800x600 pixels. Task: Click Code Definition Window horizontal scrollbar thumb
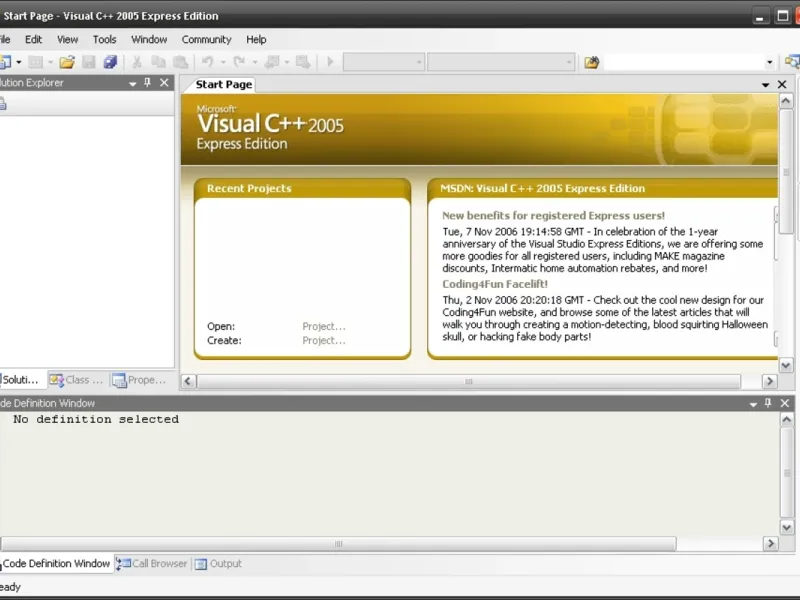tap(339, 544)
